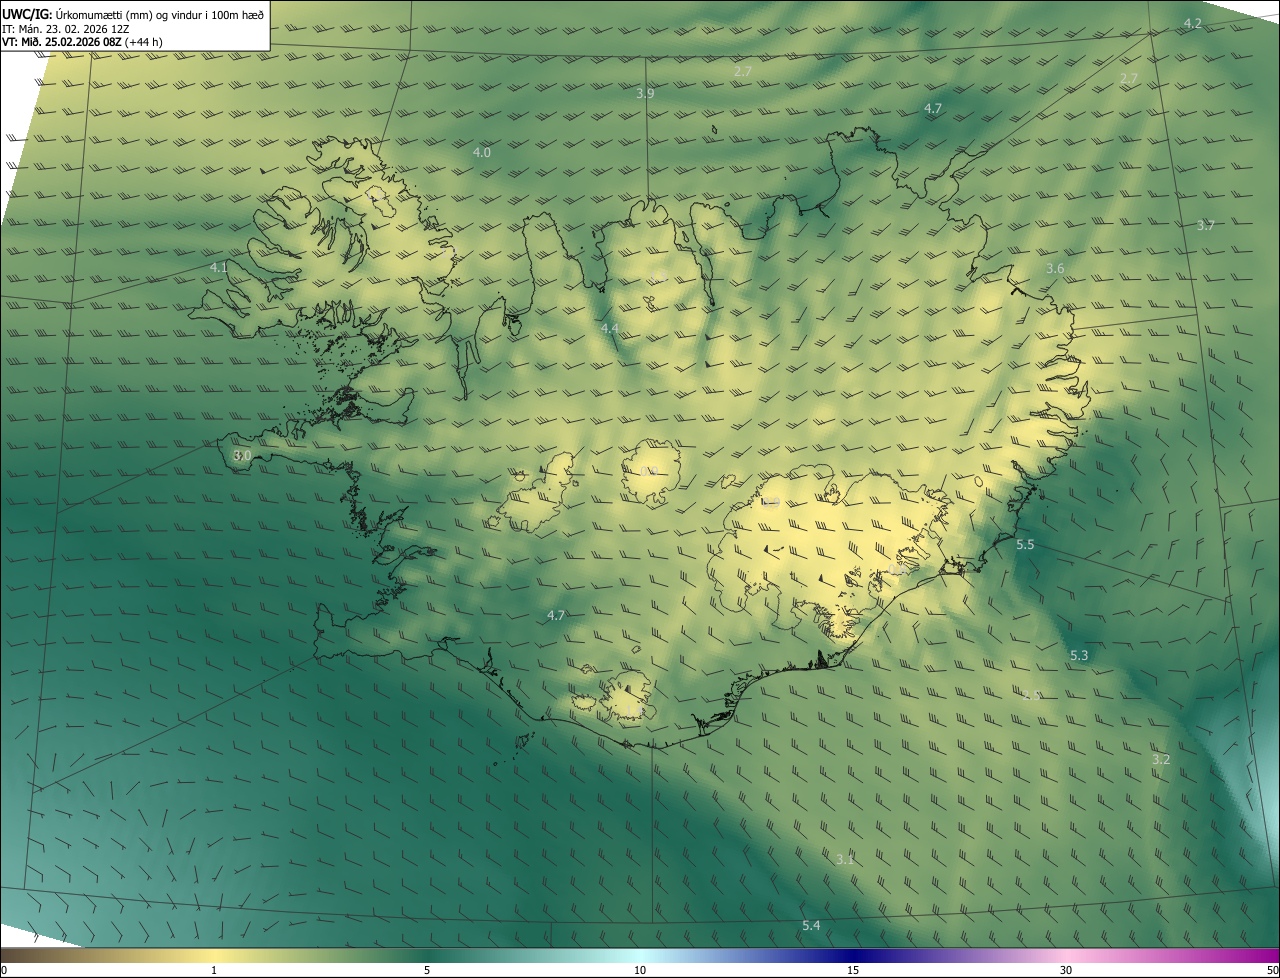The width and height of the screenshot is (1280, 978).
Task: Click the 4.0 value label on the map
Action: point(481,152)
